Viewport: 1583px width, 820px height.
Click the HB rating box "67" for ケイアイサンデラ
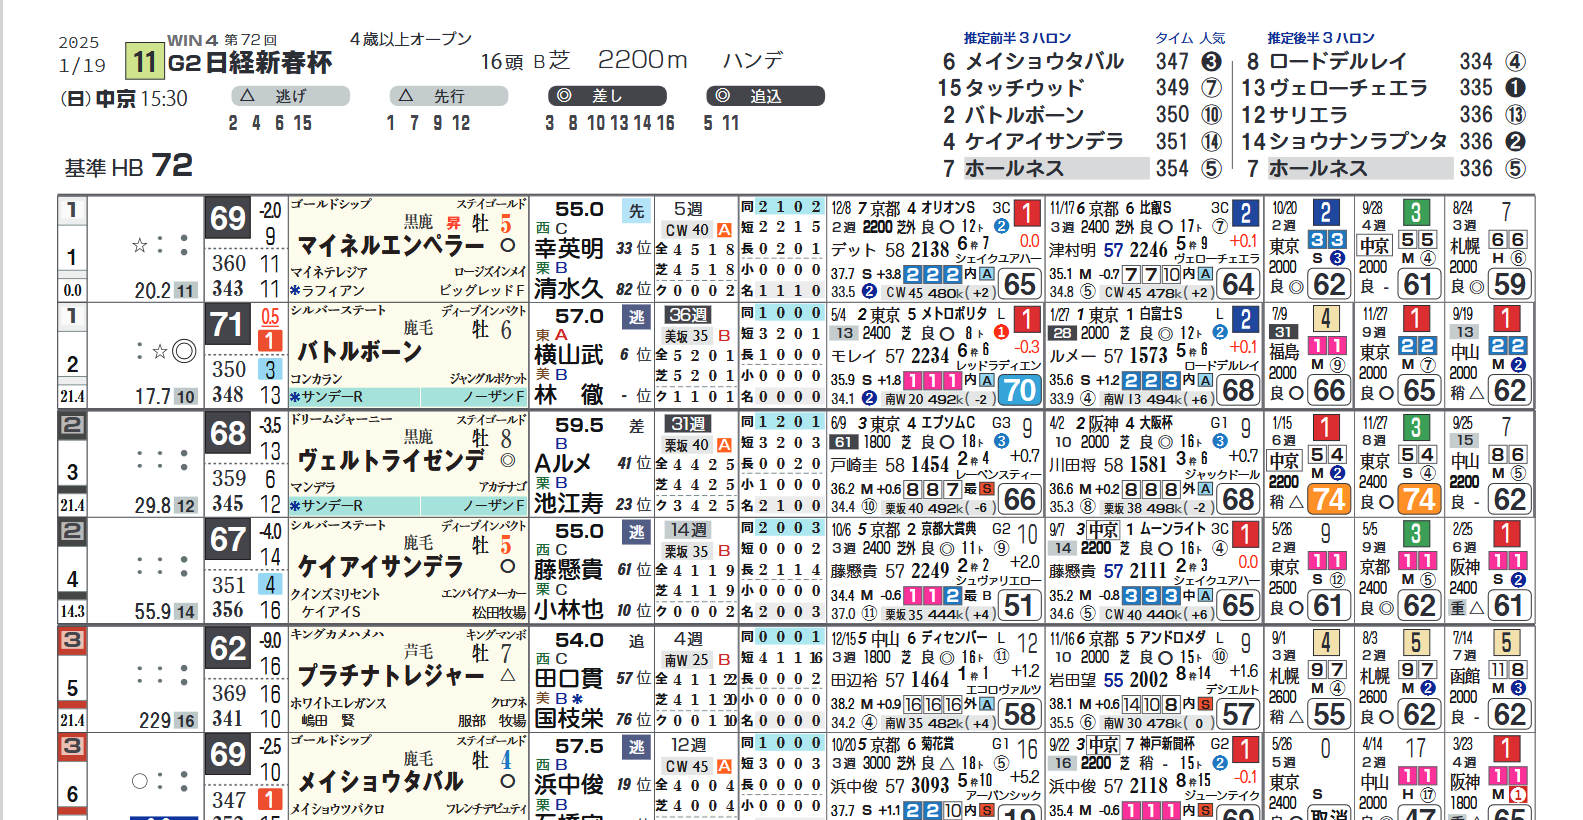coord(227,541)
